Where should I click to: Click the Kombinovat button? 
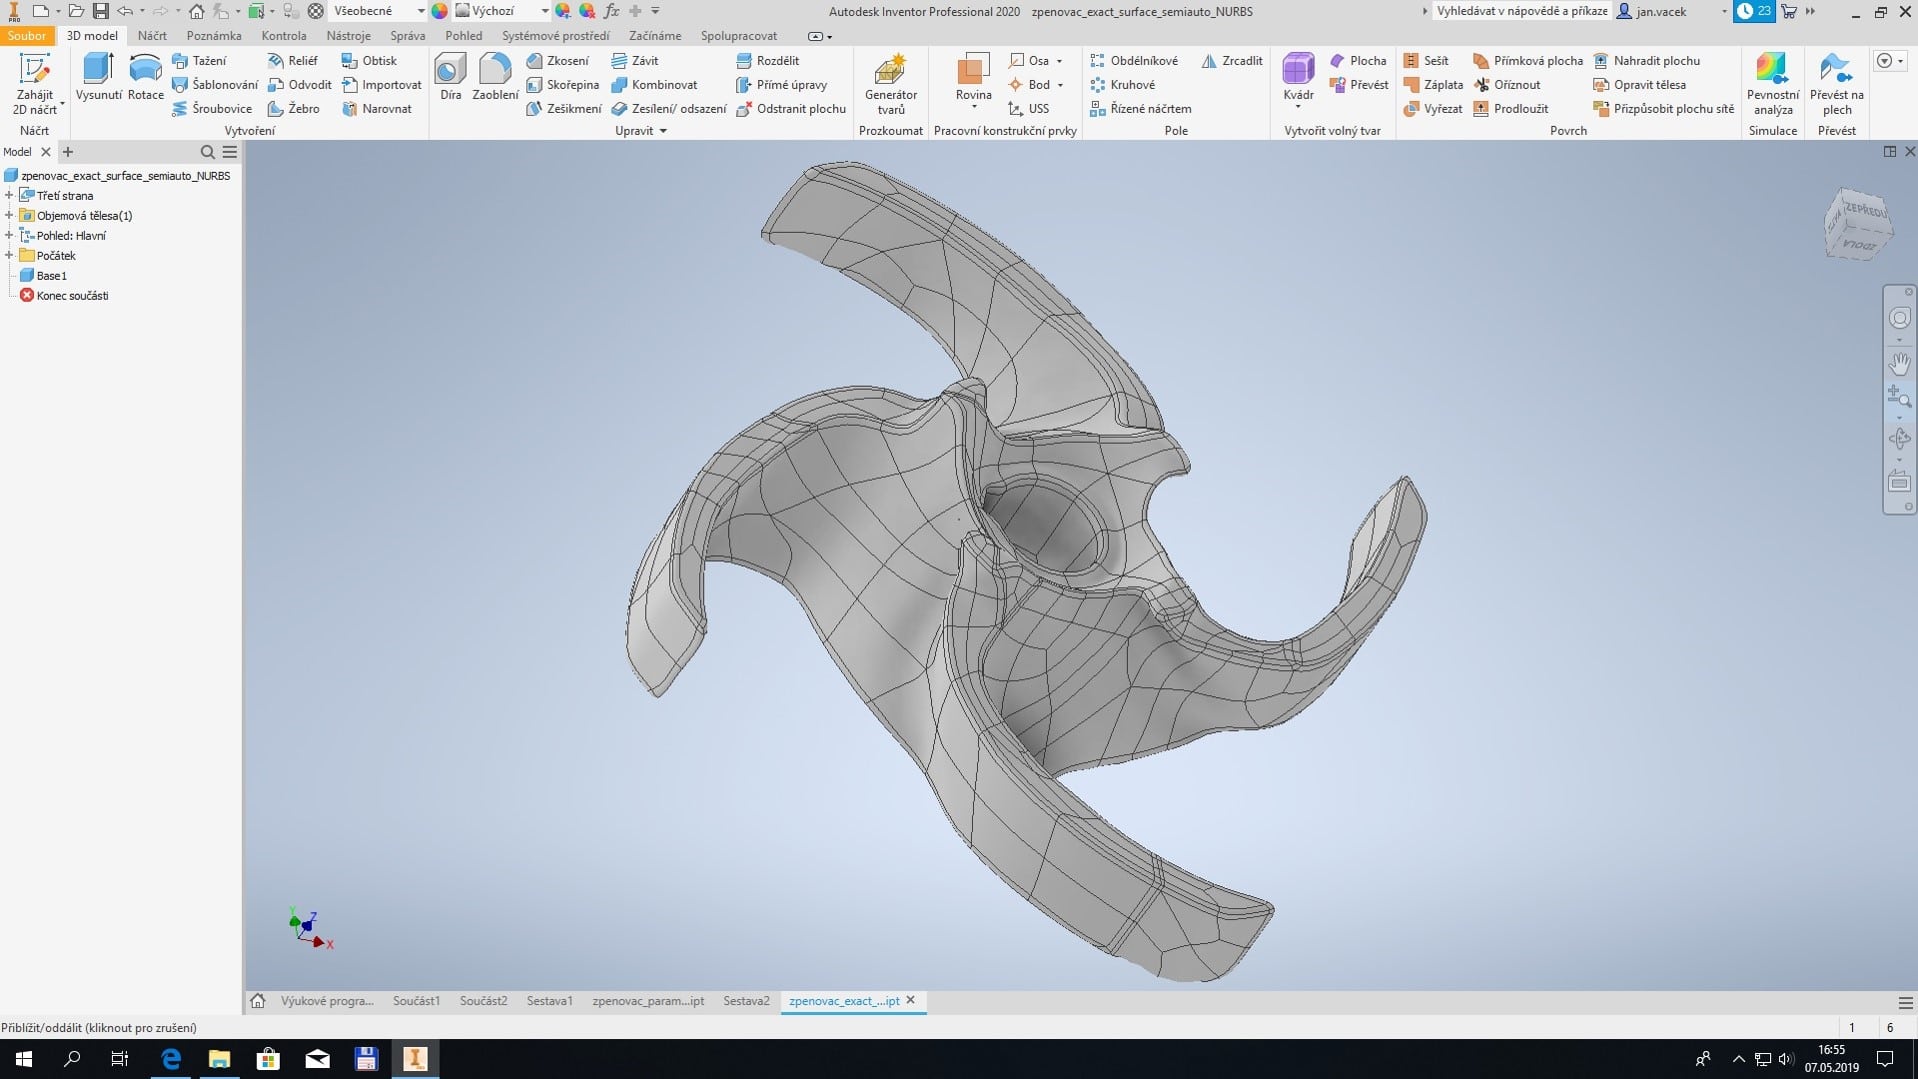pyautogui.click(x=654, y=85)
